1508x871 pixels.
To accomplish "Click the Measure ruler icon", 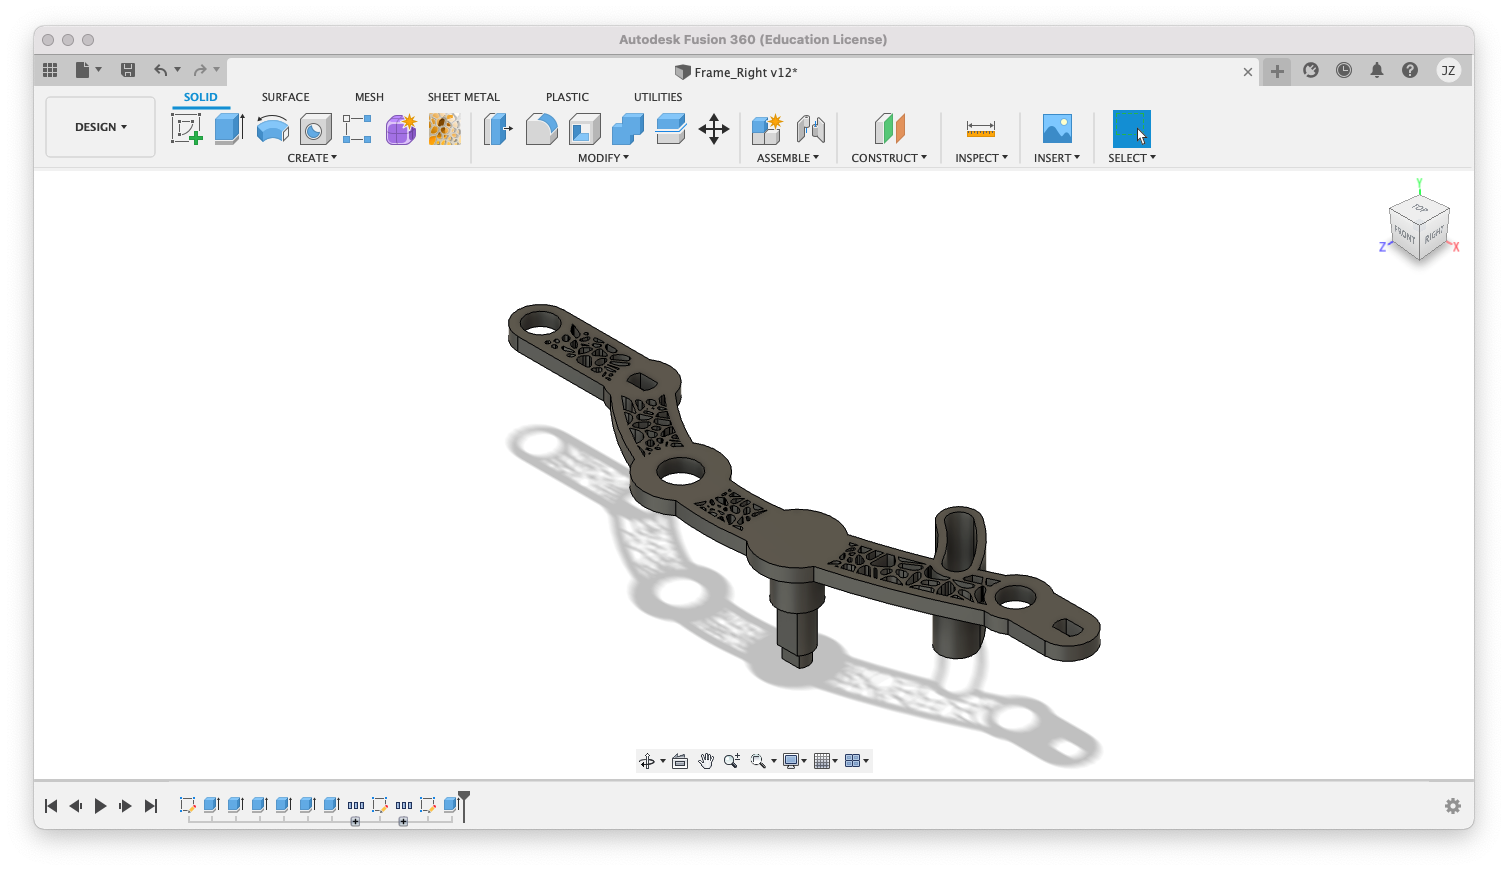I will (981, 129).
